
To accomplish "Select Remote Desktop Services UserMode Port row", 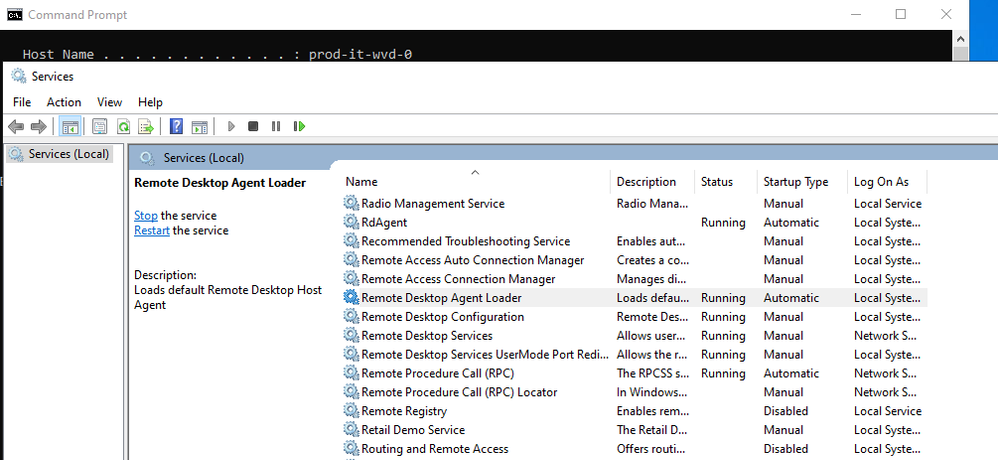I will [635, 354].
